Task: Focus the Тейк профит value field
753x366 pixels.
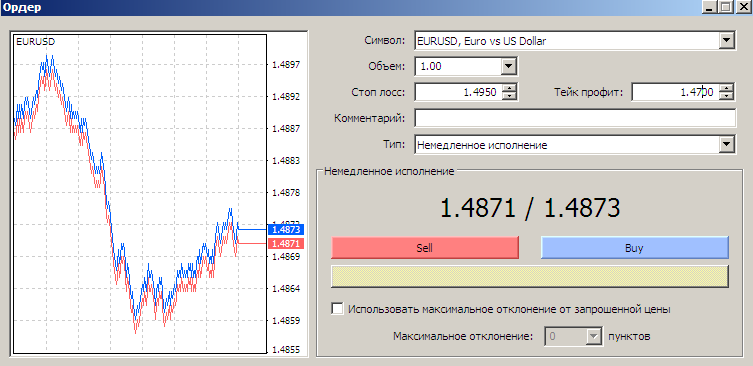Action: coord(676,92)
